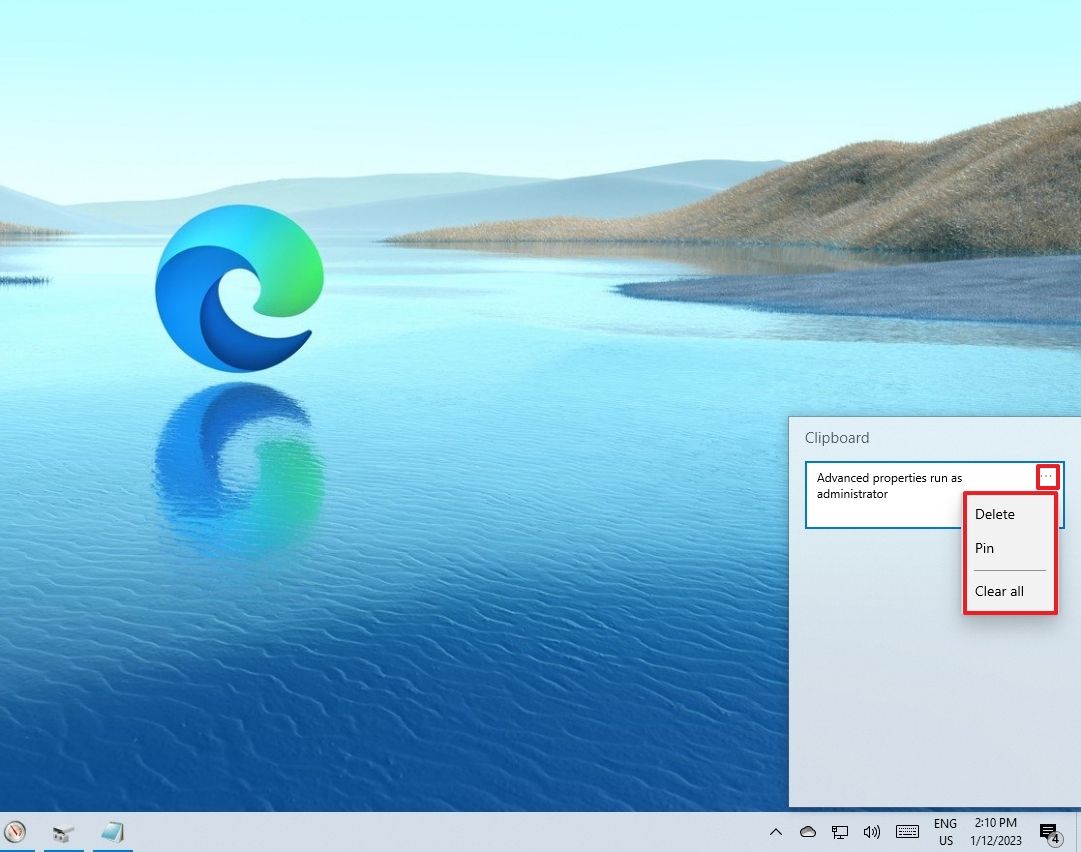Switch the ENG US input language
The width and height of the screenshot is (1081, 852).
pyautogui.click(x=945, y=832)
